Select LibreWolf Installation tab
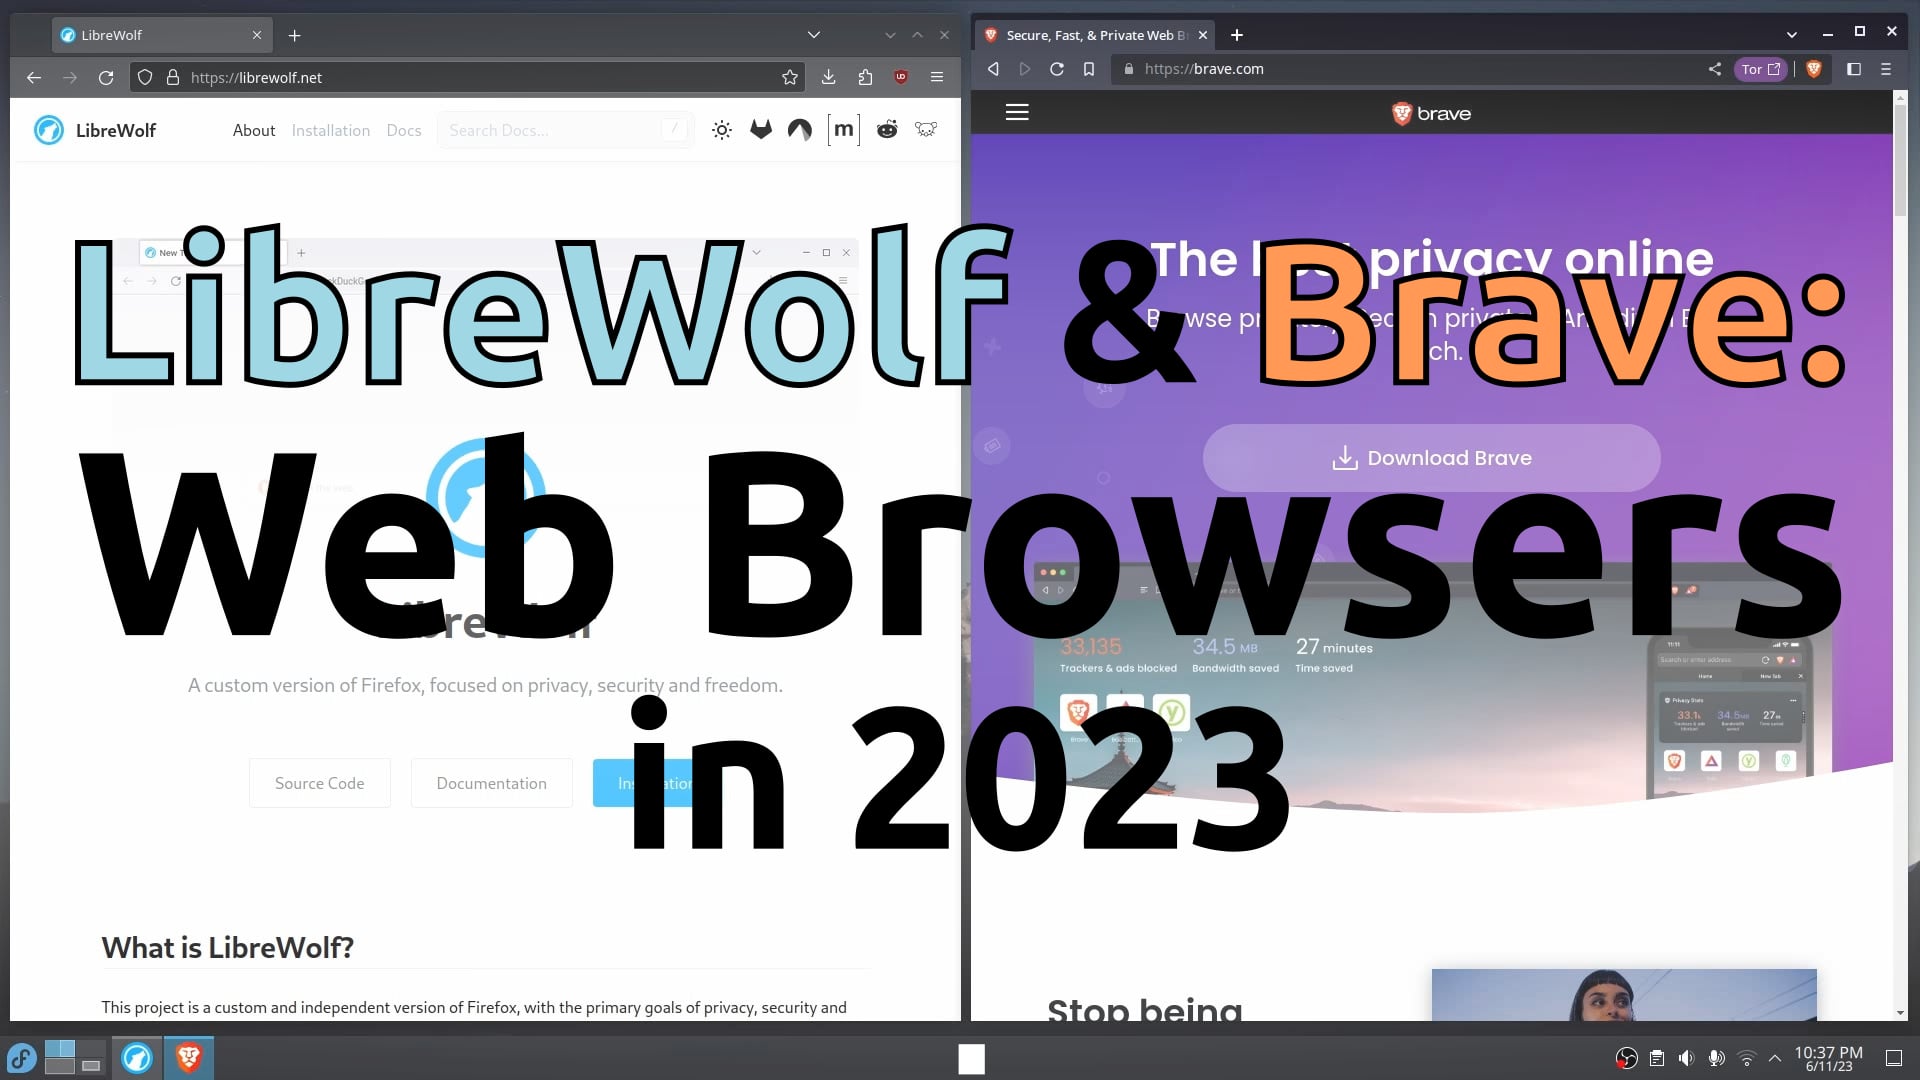 tap(331, 129)
